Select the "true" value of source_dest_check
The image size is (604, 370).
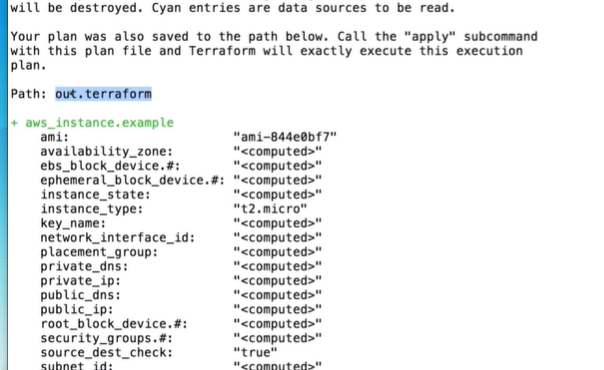coord(255,353)
